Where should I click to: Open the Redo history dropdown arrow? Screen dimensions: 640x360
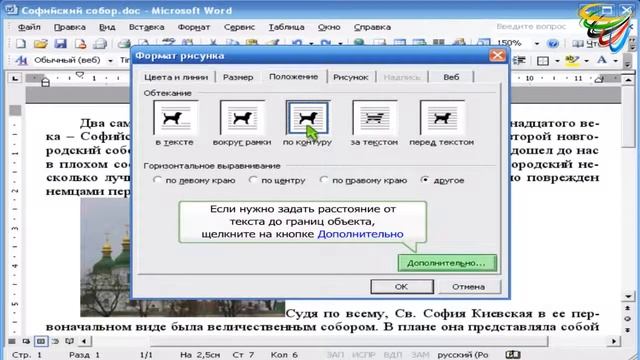point(340,43)
